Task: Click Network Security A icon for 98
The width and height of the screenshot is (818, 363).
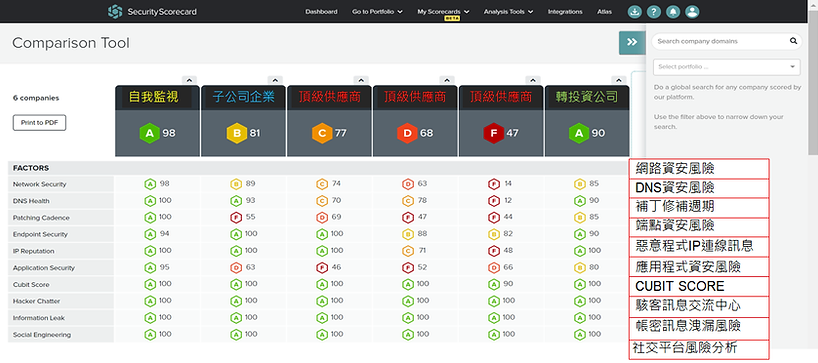Action: [150, 184]
